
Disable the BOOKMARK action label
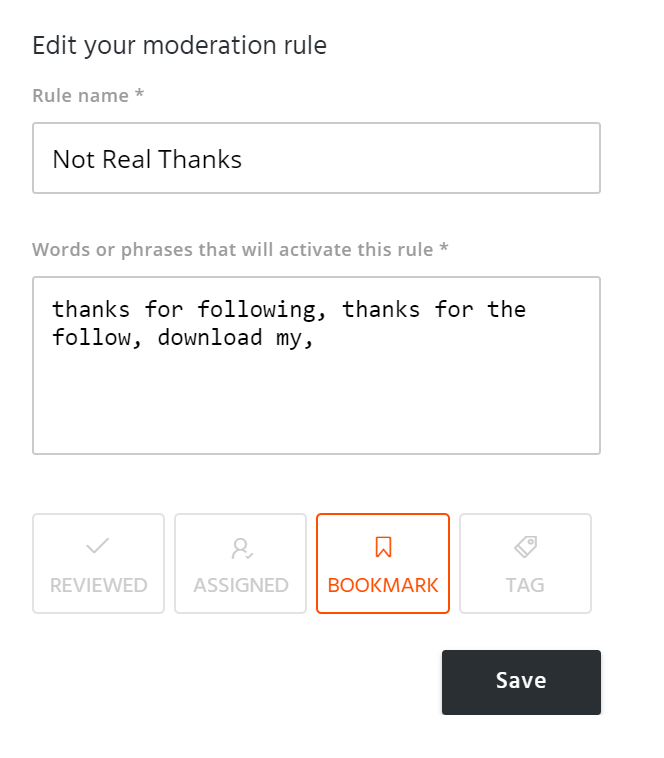click(383, 585)
